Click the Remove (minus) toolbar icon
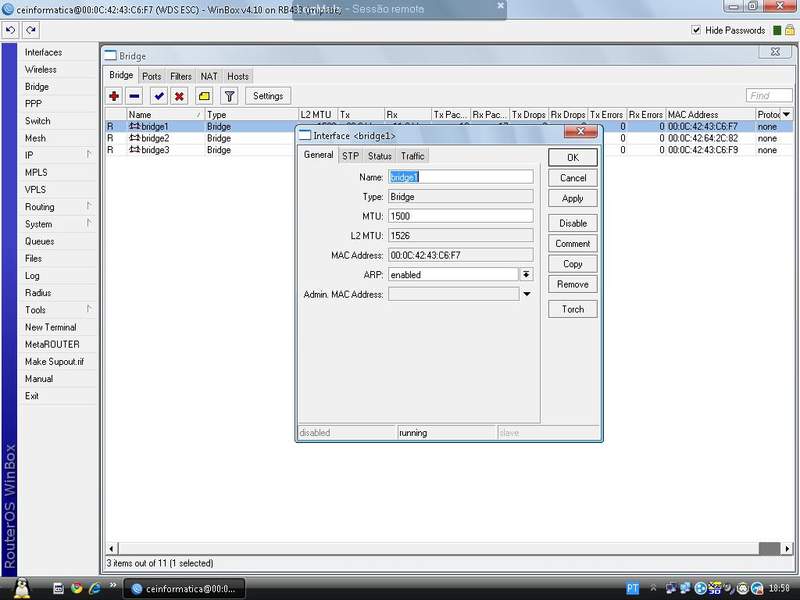This screenshot has width=800, height=600. 135,96
